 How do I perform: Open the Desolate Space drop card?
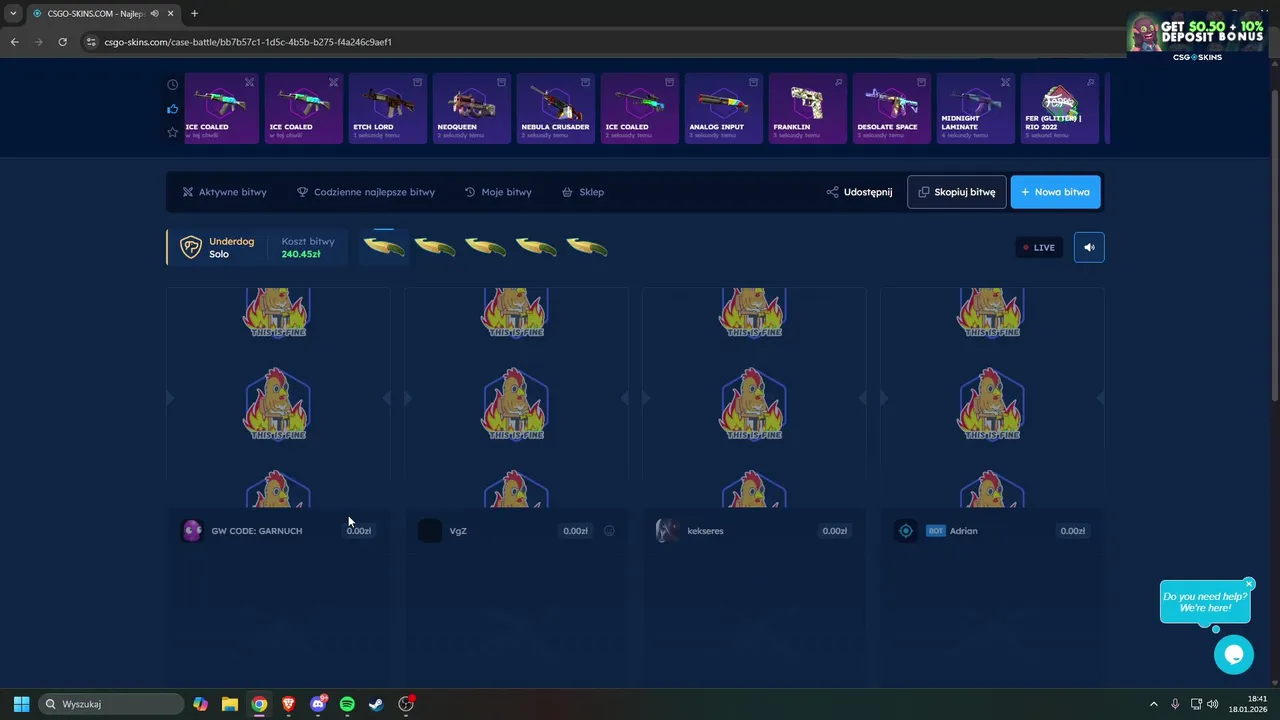click(892, 108)
